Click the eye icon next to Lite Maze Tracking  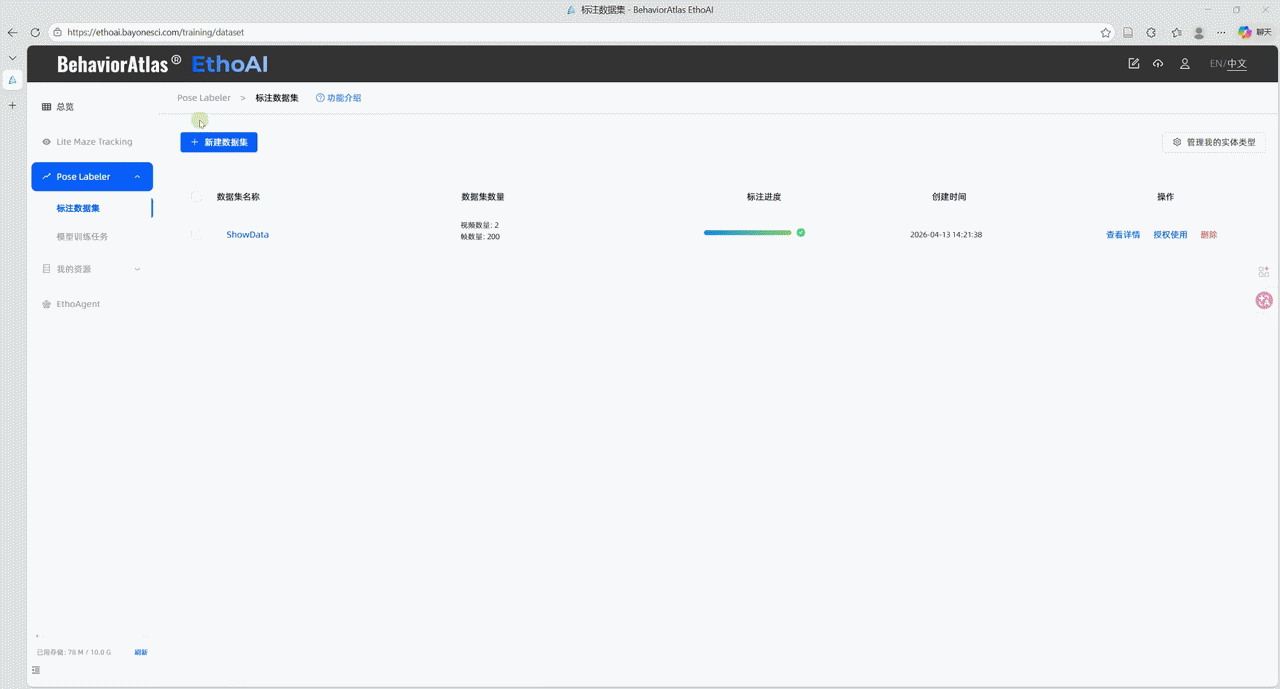tap(46, 142)
